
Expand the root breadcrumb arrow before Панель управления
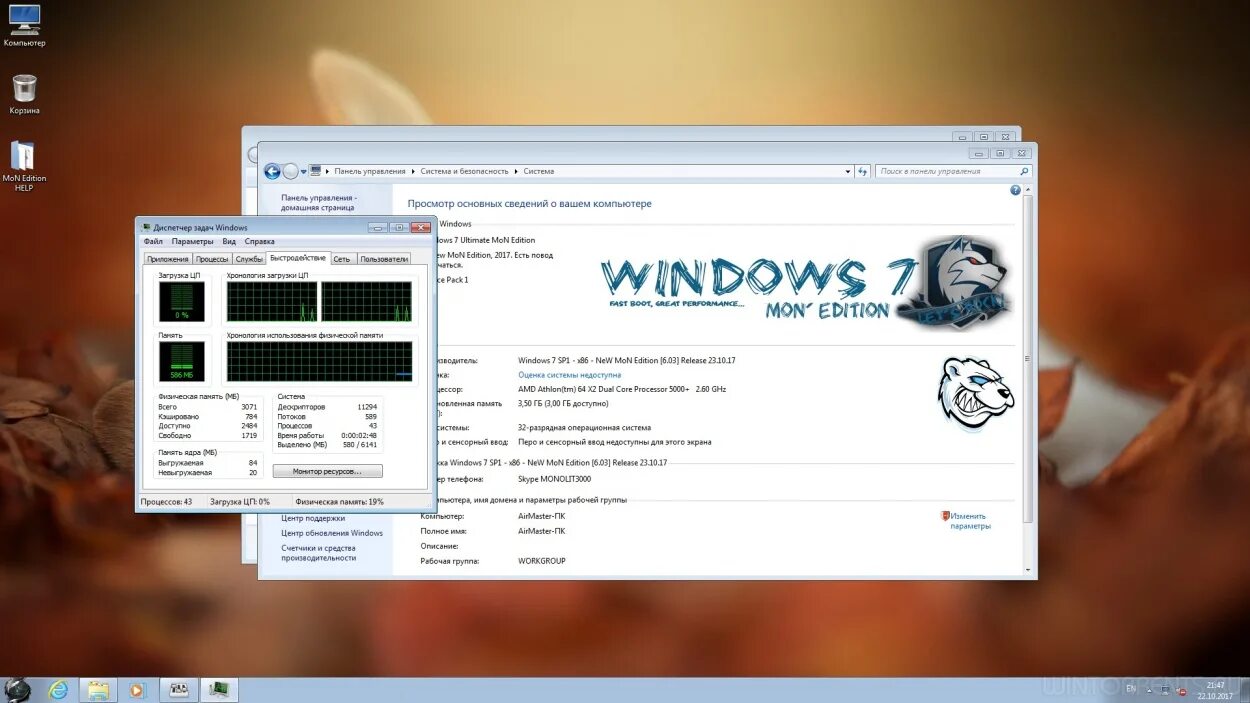[328, 171]
